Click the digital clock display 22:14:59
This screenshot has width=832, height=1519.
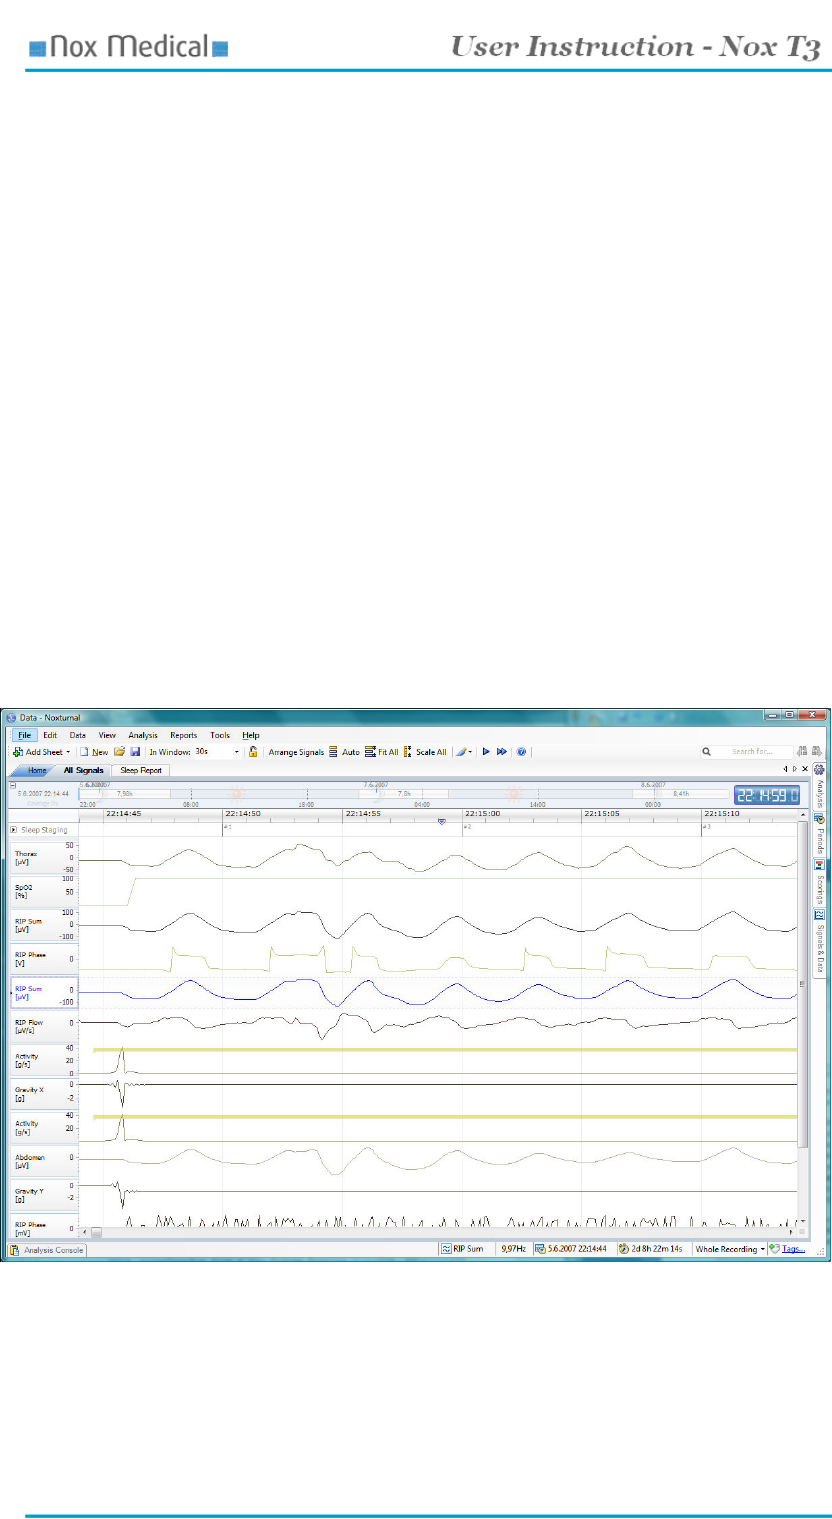767,795
